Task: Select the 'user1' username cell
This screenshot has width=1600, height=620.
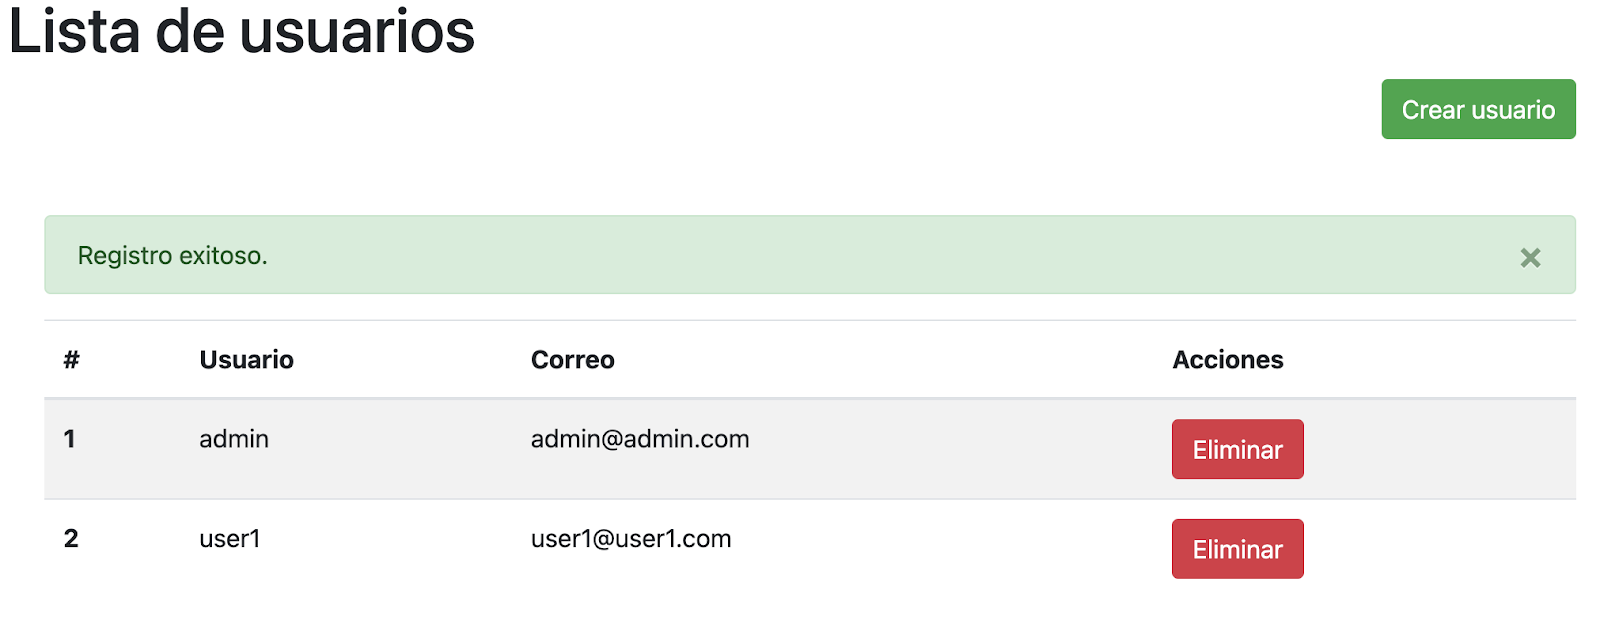Action: (230, 539)
